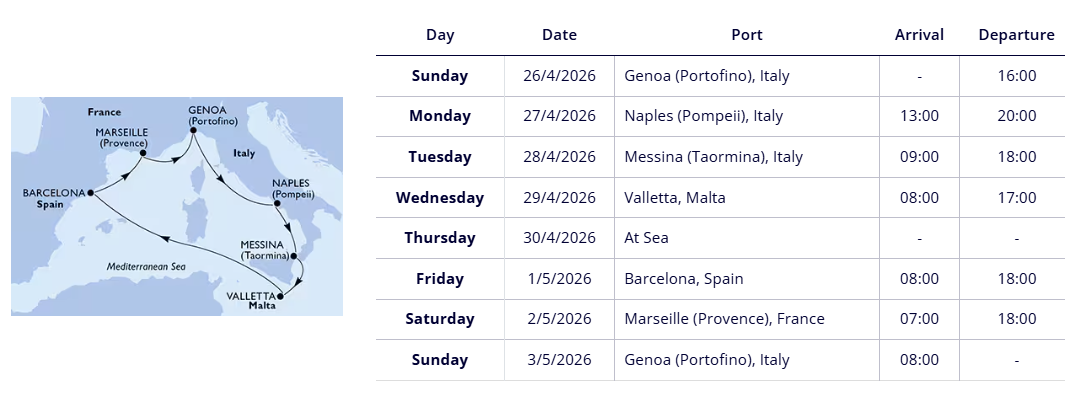Viewport: 1065px width, 405px height.
Task: Click the Arrival column header
Action: click(x=919, y=35)
